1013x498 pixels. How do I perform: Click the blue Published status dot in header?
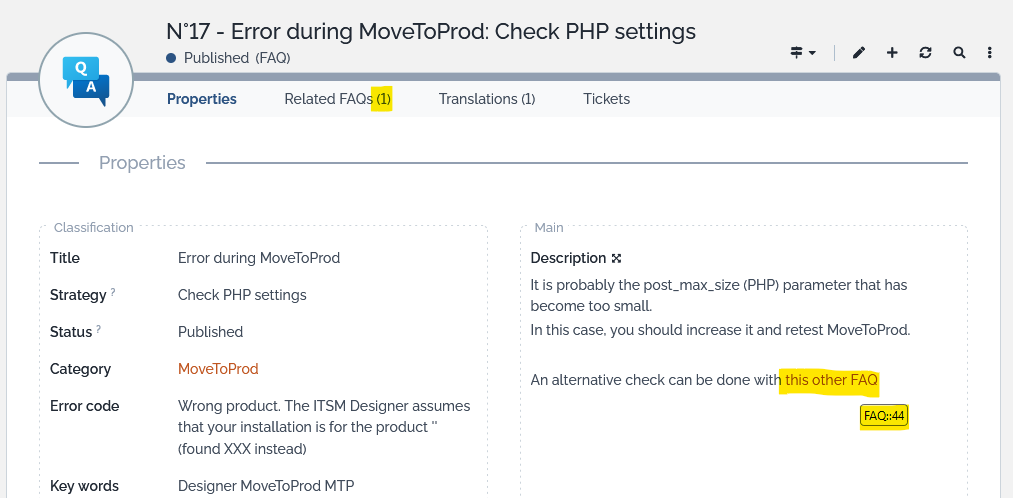pyautogui.click(x=171, y=58)
